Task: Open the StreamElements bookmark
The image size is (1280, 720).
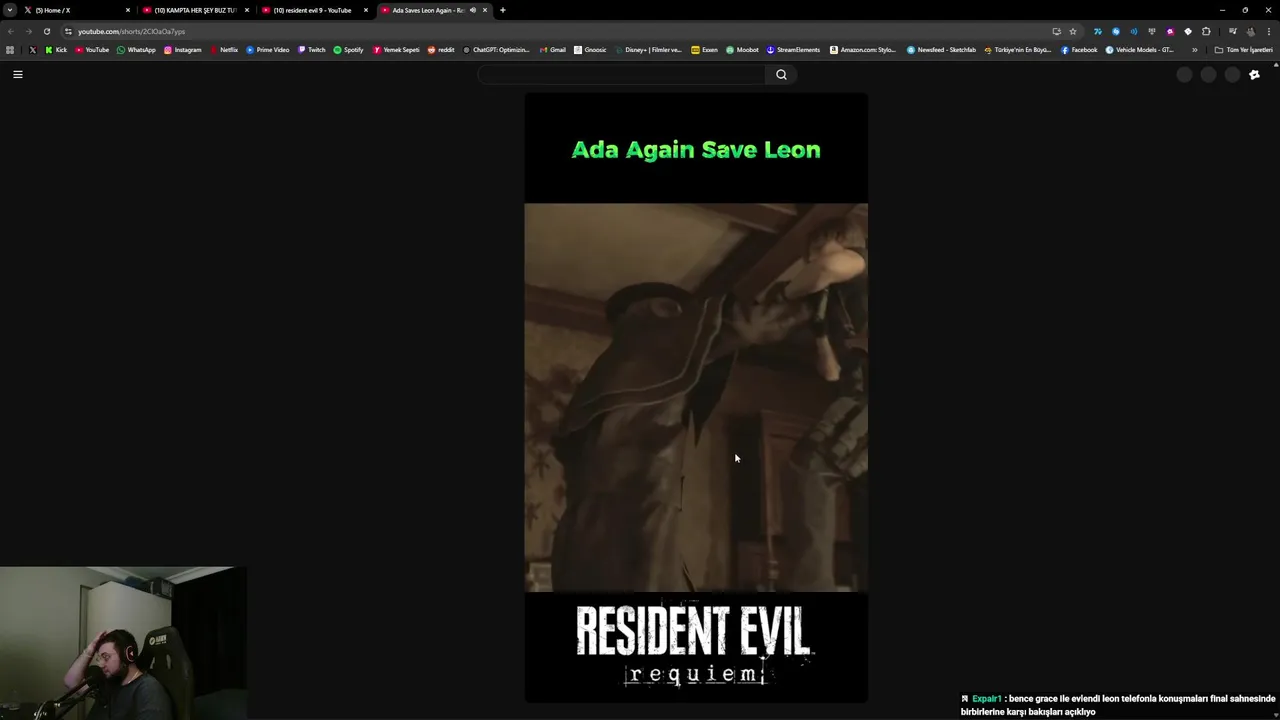Action: [793, 49]
